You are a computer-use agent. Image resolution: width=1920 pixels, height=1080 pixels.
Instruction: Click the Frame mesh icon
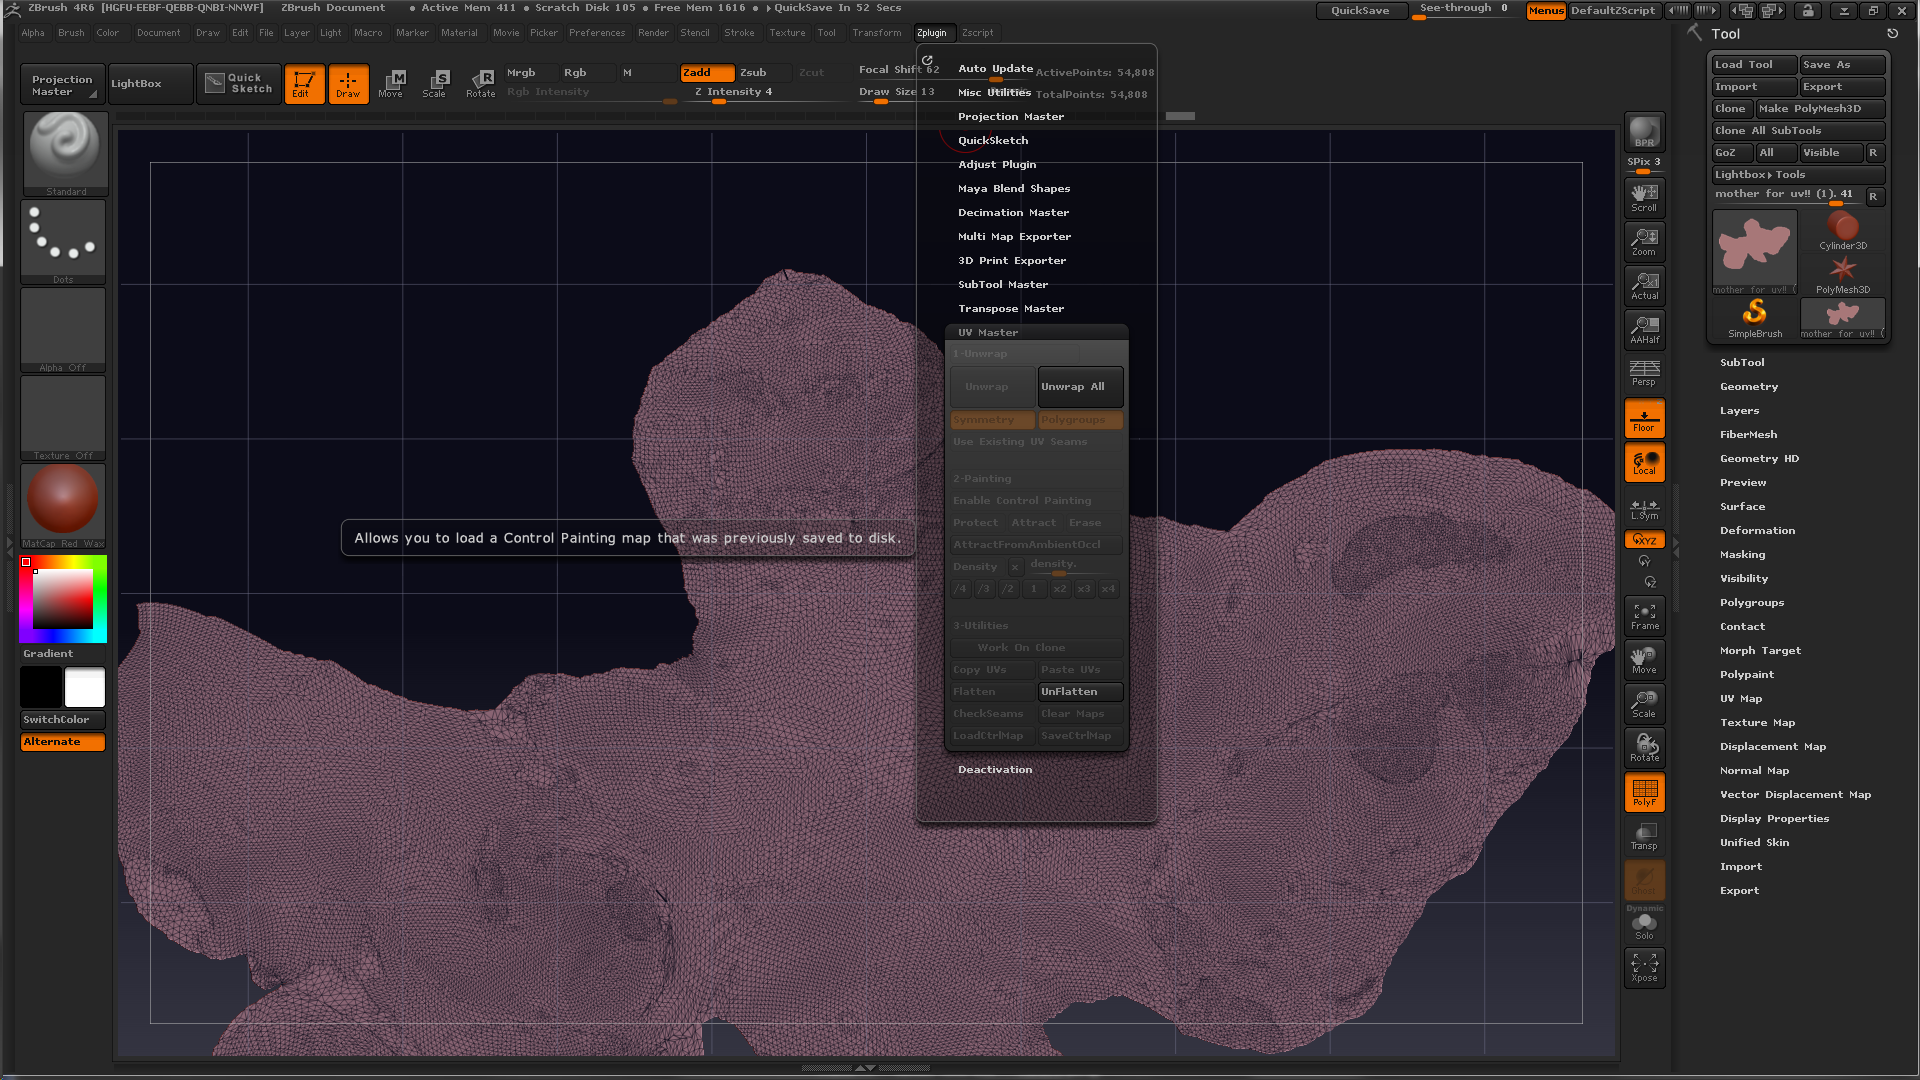1644,616
